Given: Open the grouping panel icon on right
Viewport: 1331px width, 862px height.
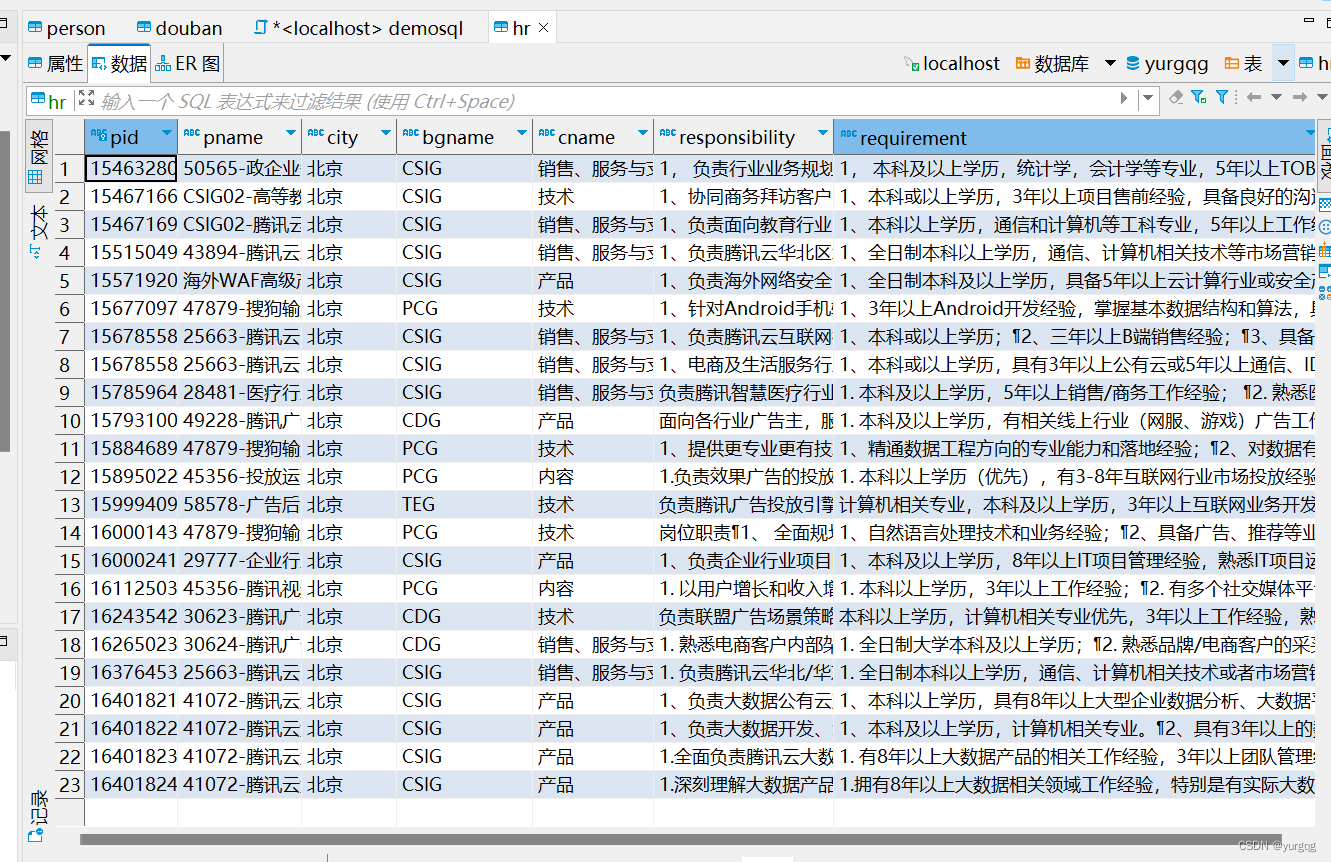Looking at the screenshot, I should click(x=1325, y=228).
